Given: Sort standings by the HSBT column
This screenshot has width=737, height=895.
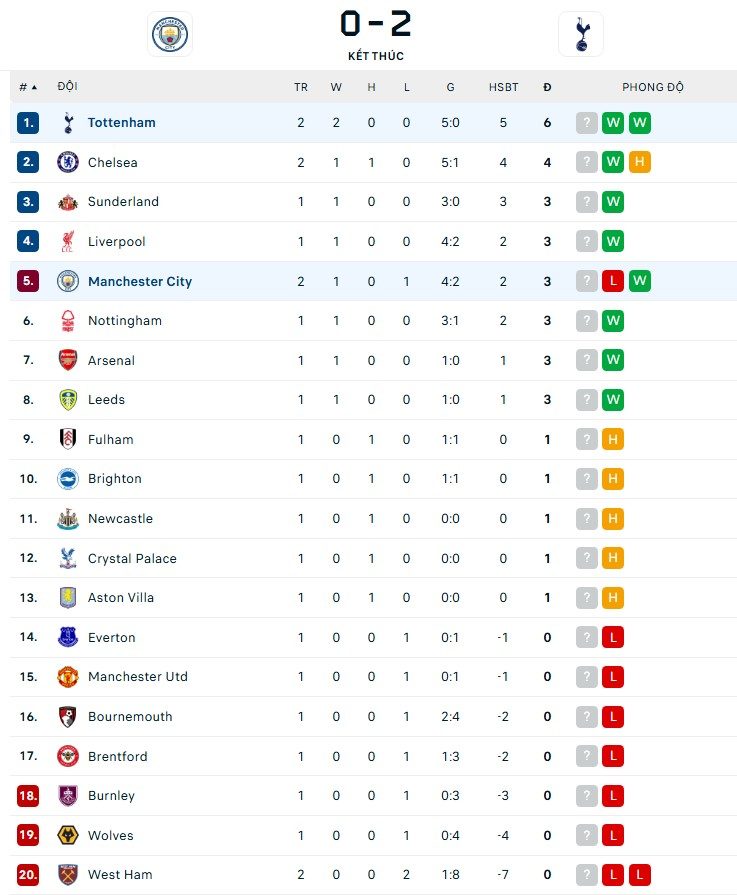Looking at the screenshot, I should pos(504,87).
